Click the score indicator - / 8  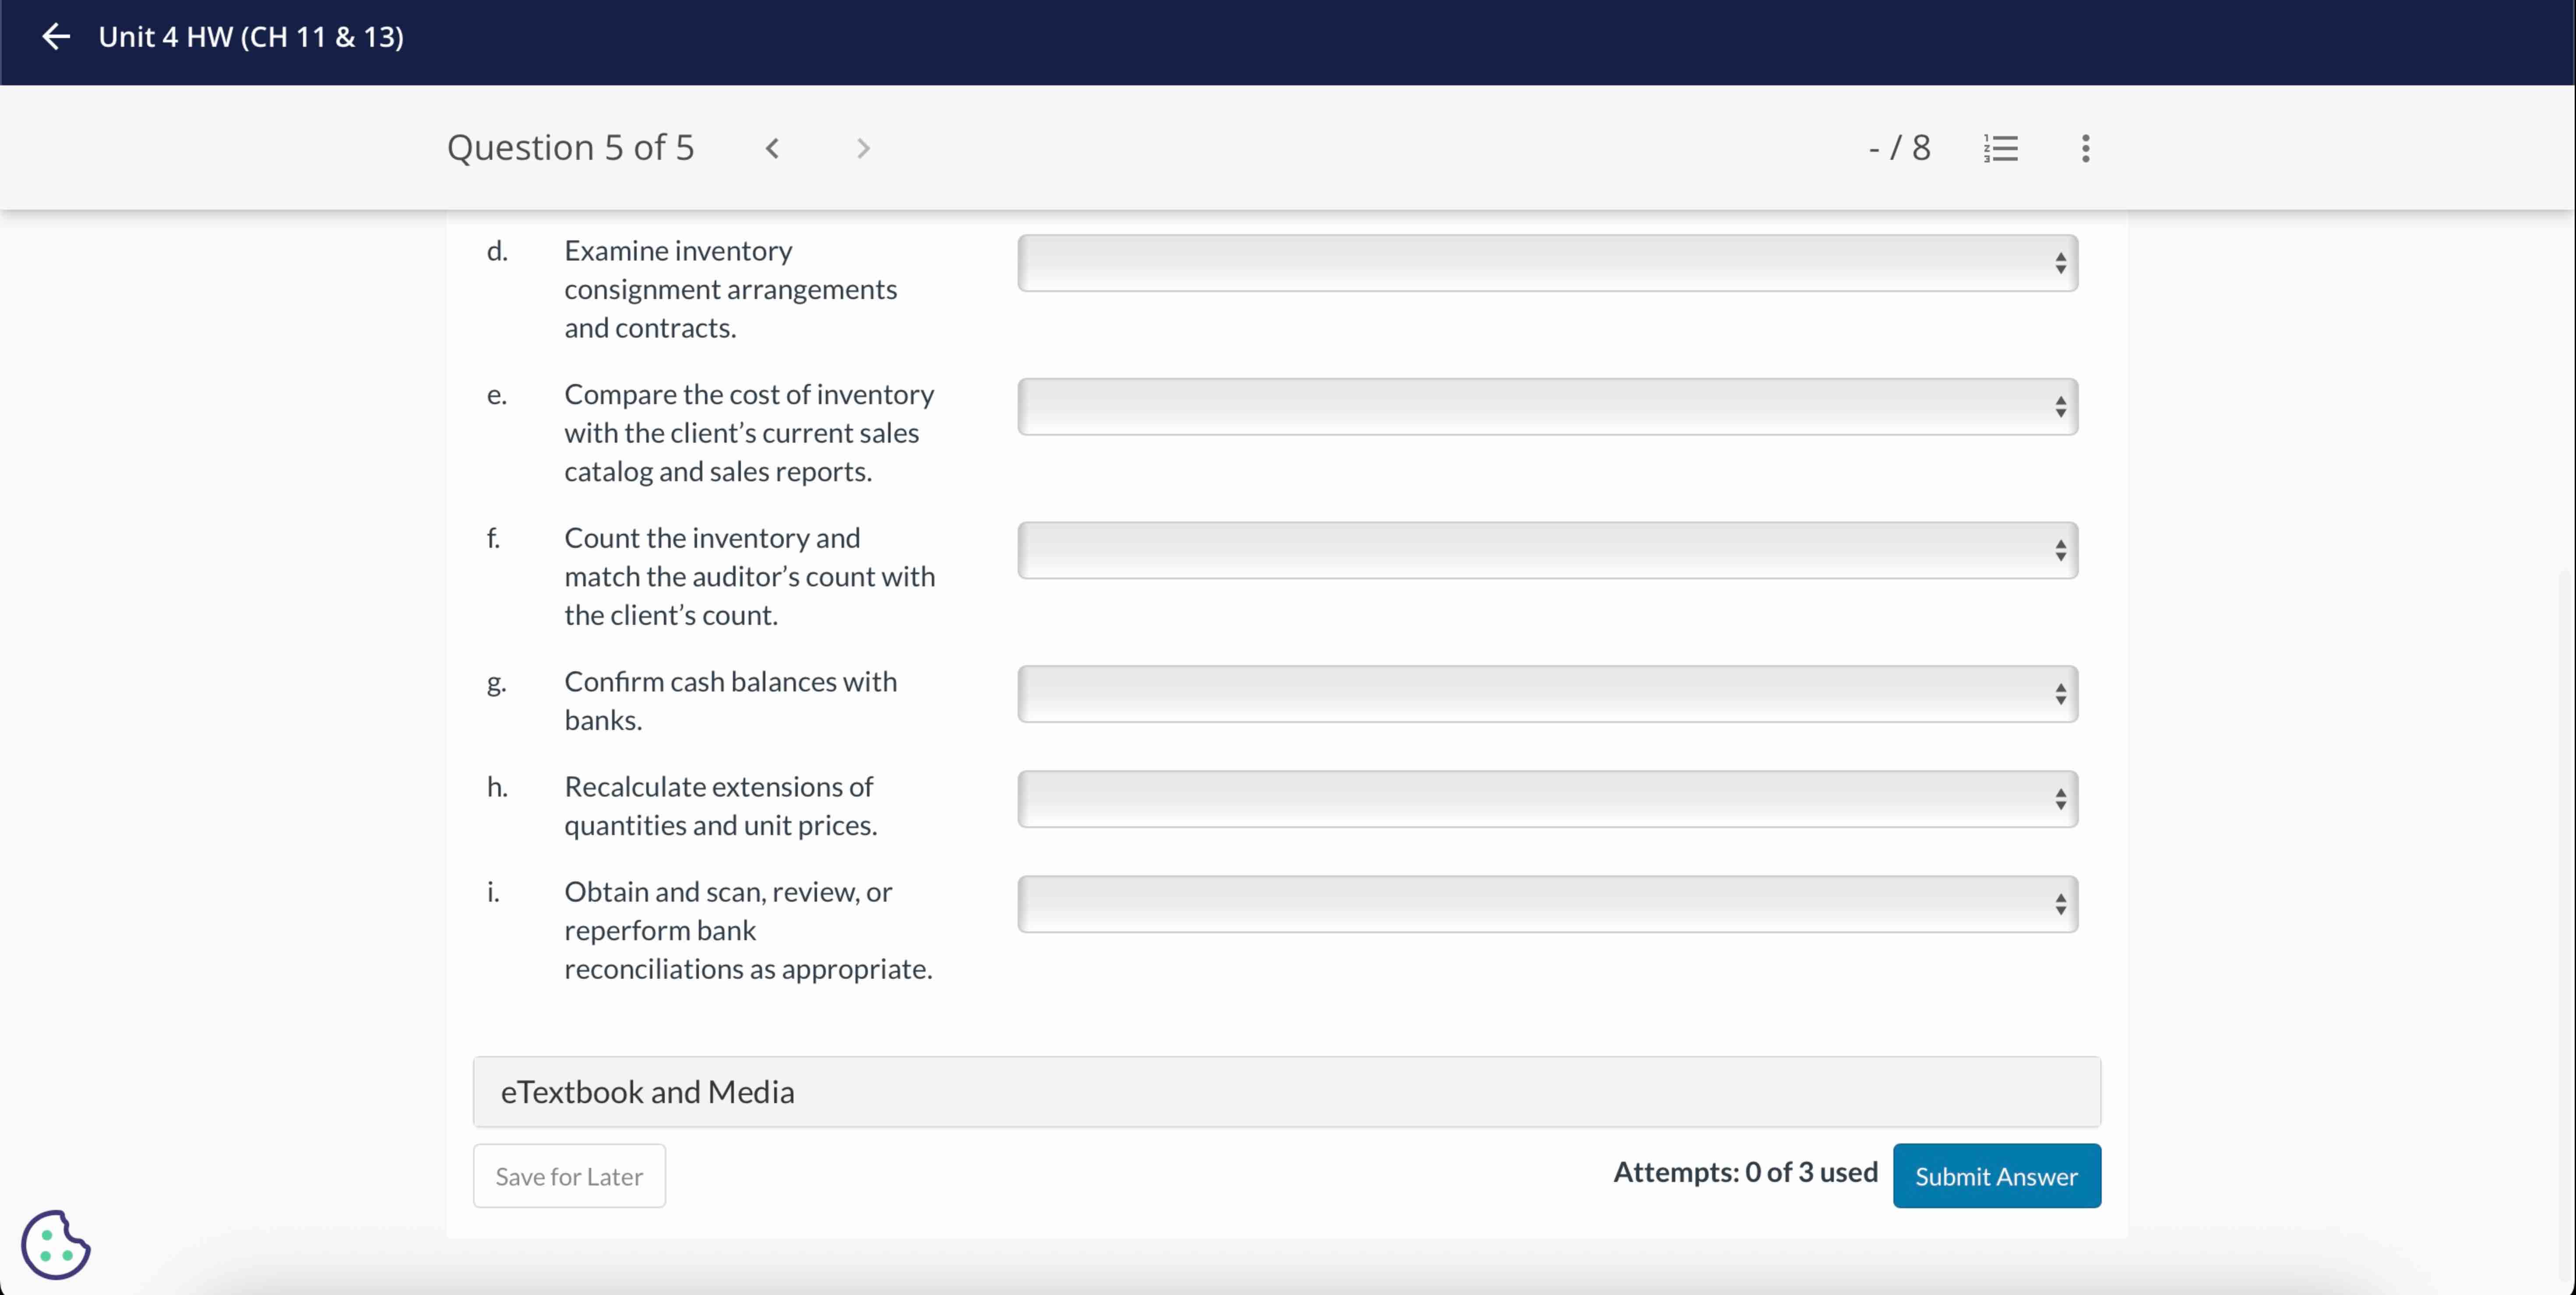point(1899,148)
